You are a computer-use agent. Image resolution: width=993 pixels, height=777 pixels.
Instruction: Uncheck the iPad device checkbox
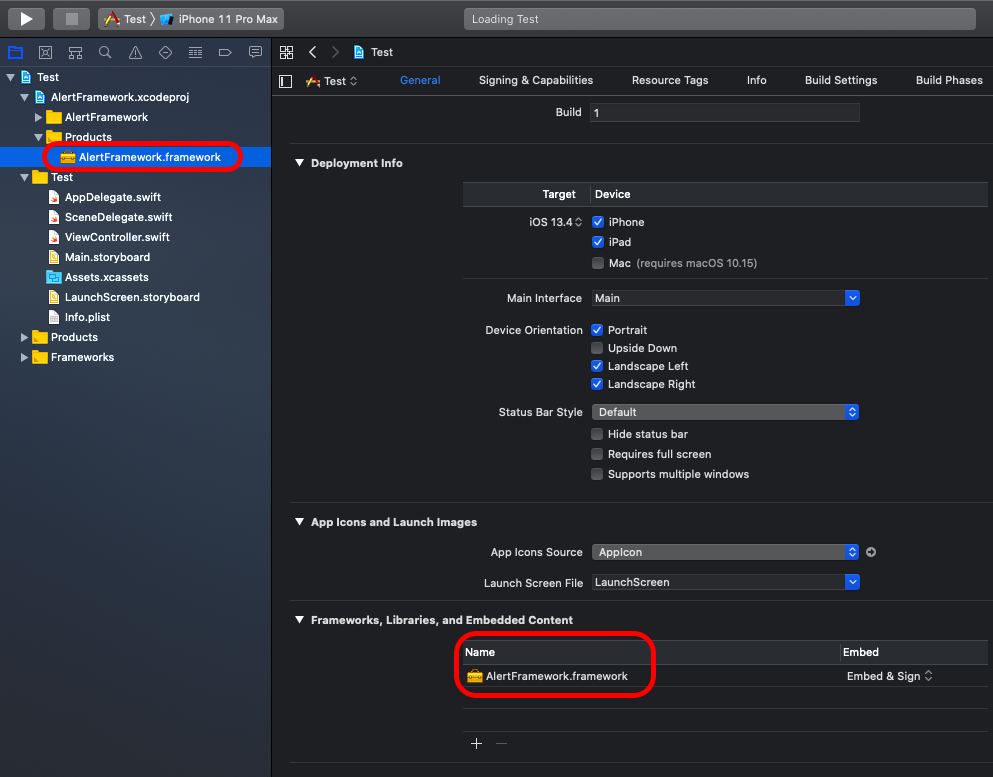pyautogui.click(x=598, y=242)
